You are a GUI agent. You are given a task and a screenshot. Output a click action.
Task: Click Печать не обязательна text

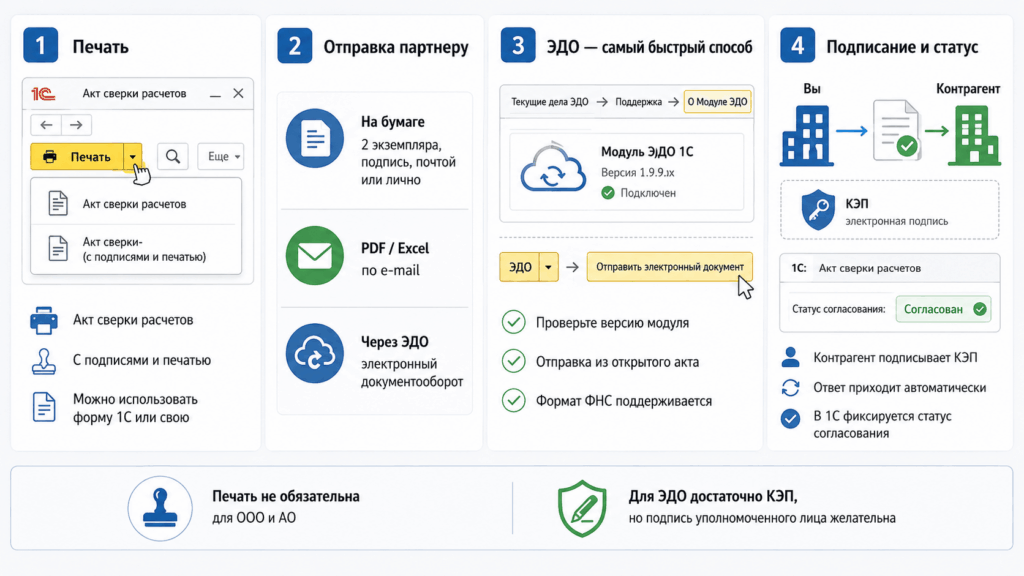[286, 496]
